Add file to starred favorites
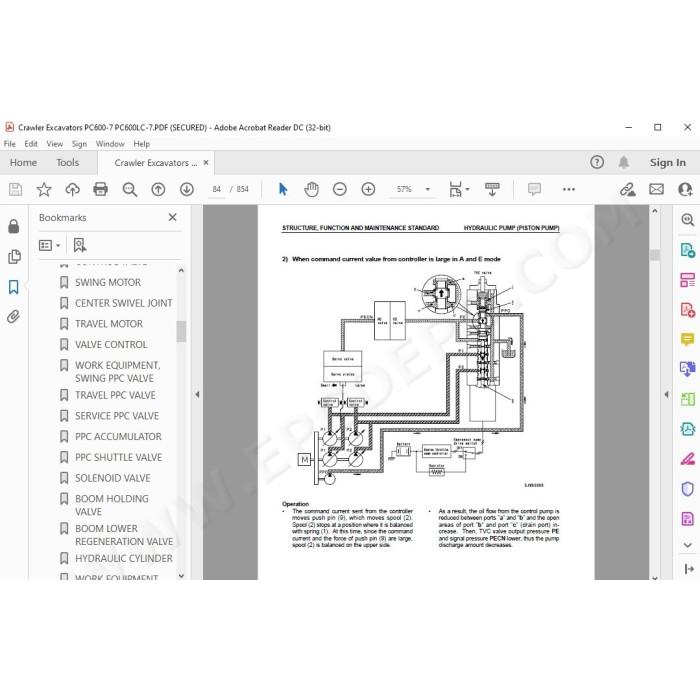Screen dimensions: 700x700 pyautogui.click(x=44, y=189)
